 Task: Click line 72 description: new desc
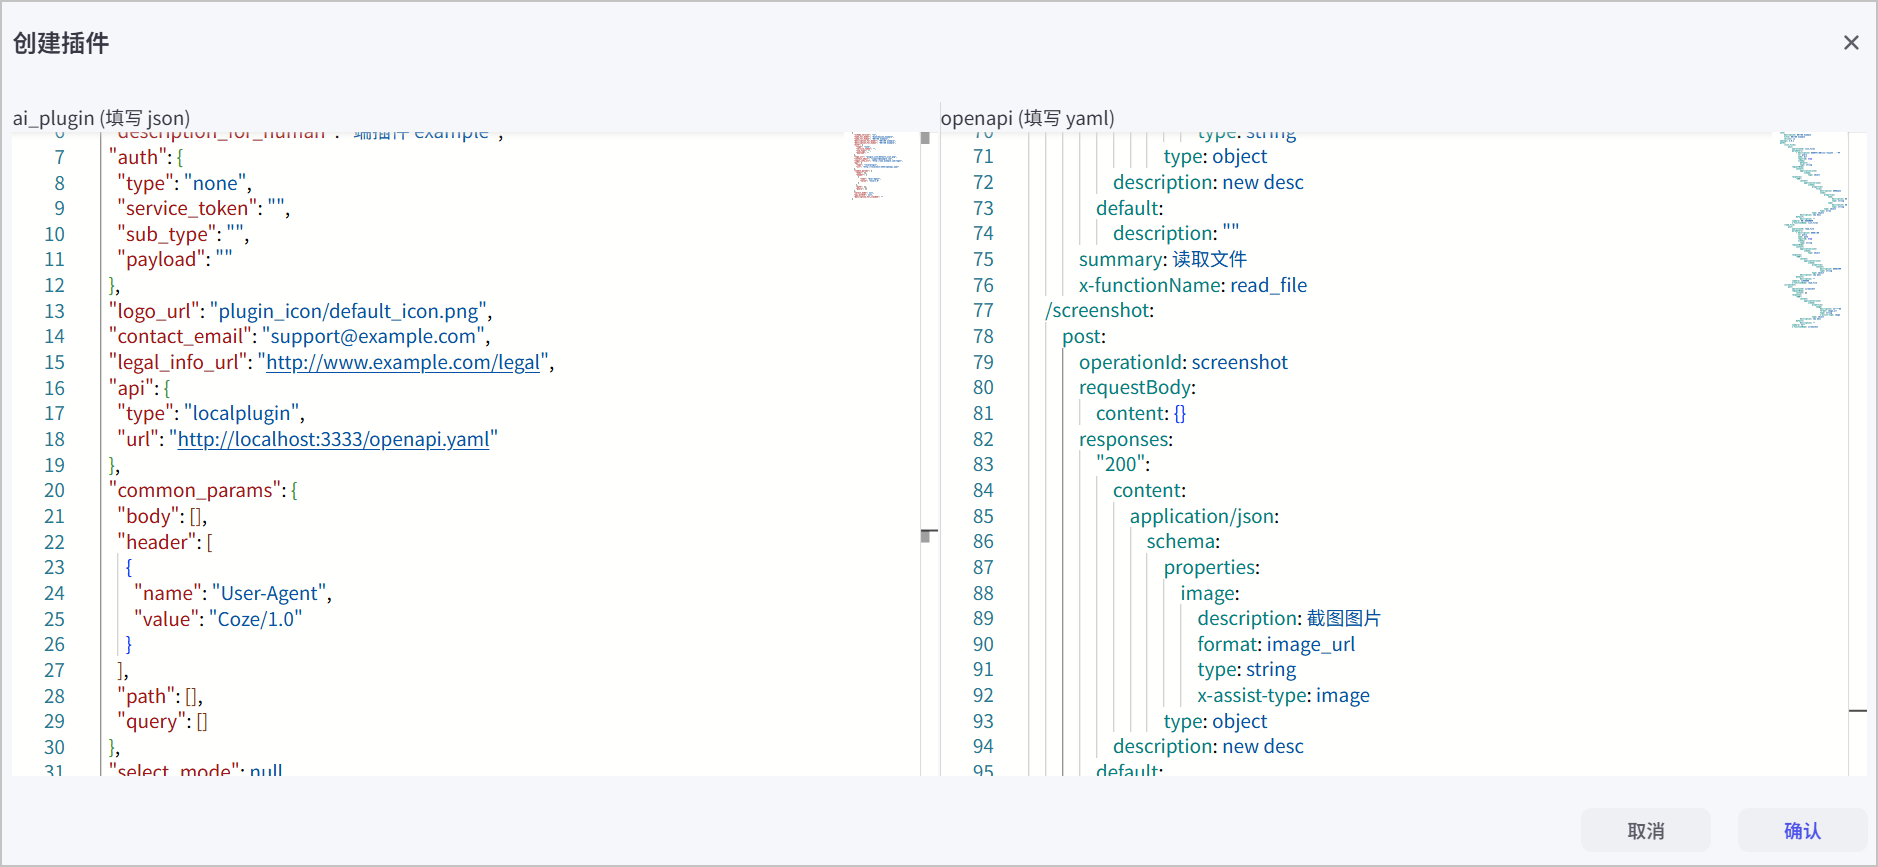pos(1208,182)
